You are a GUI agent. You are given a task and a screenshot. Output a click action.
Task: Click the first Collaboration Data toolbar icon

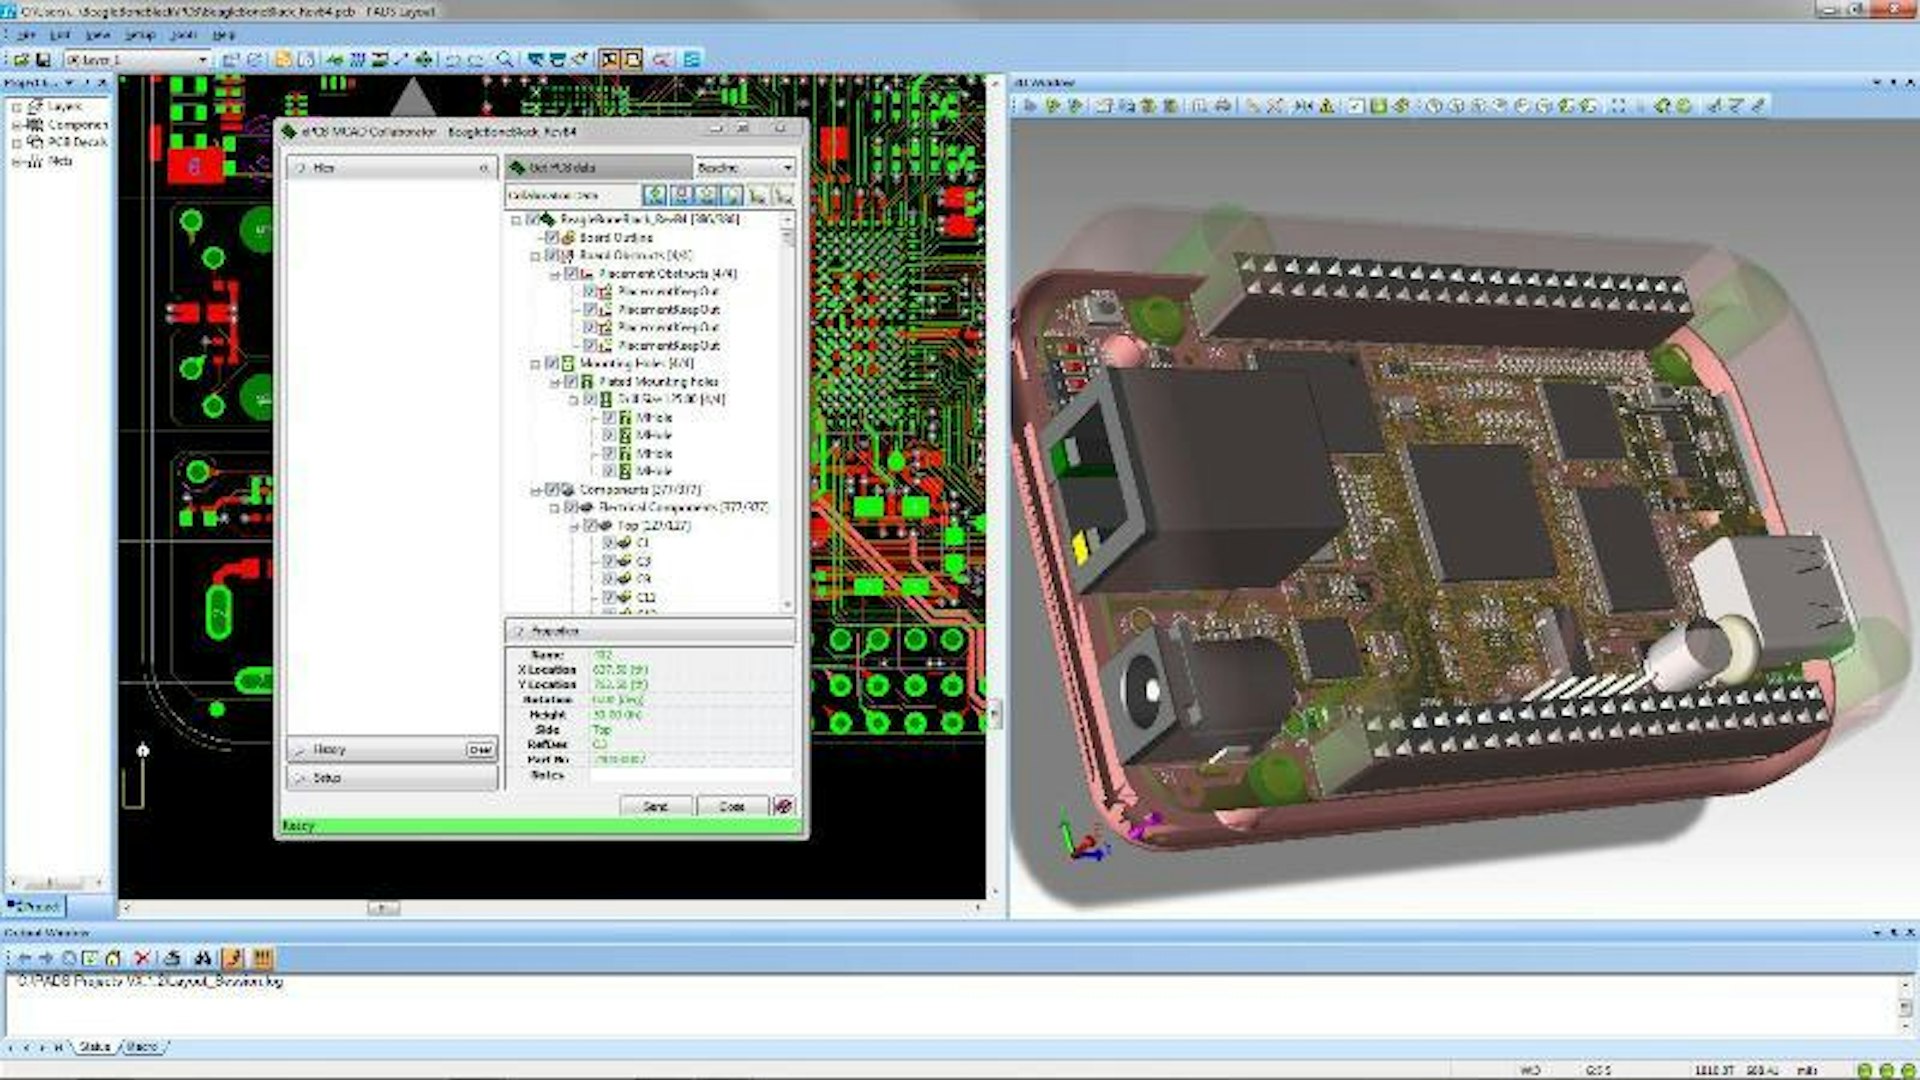(x=655, y=195)
